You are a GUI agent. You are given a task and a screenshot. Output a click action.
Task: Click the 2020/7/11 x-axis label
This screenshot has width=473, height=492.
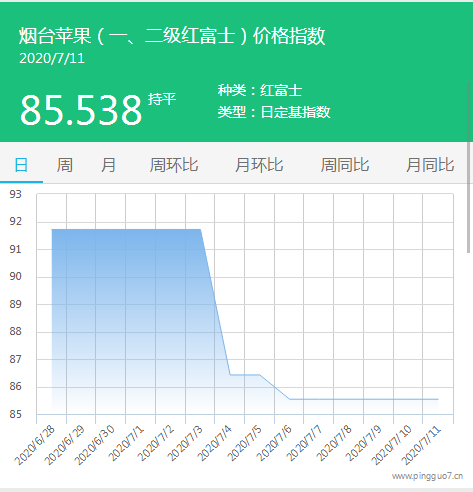coord(421,445)
